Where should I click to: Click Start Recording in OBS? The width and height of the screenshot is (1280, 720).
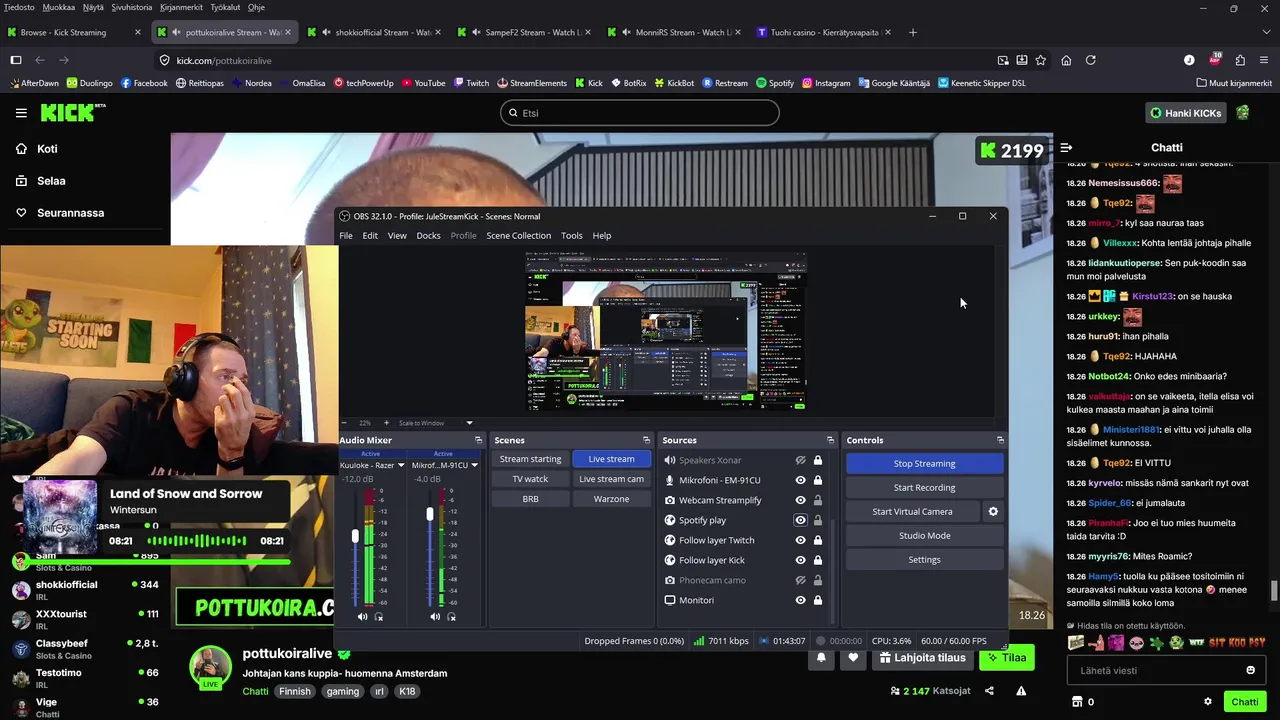pos(924,487)
